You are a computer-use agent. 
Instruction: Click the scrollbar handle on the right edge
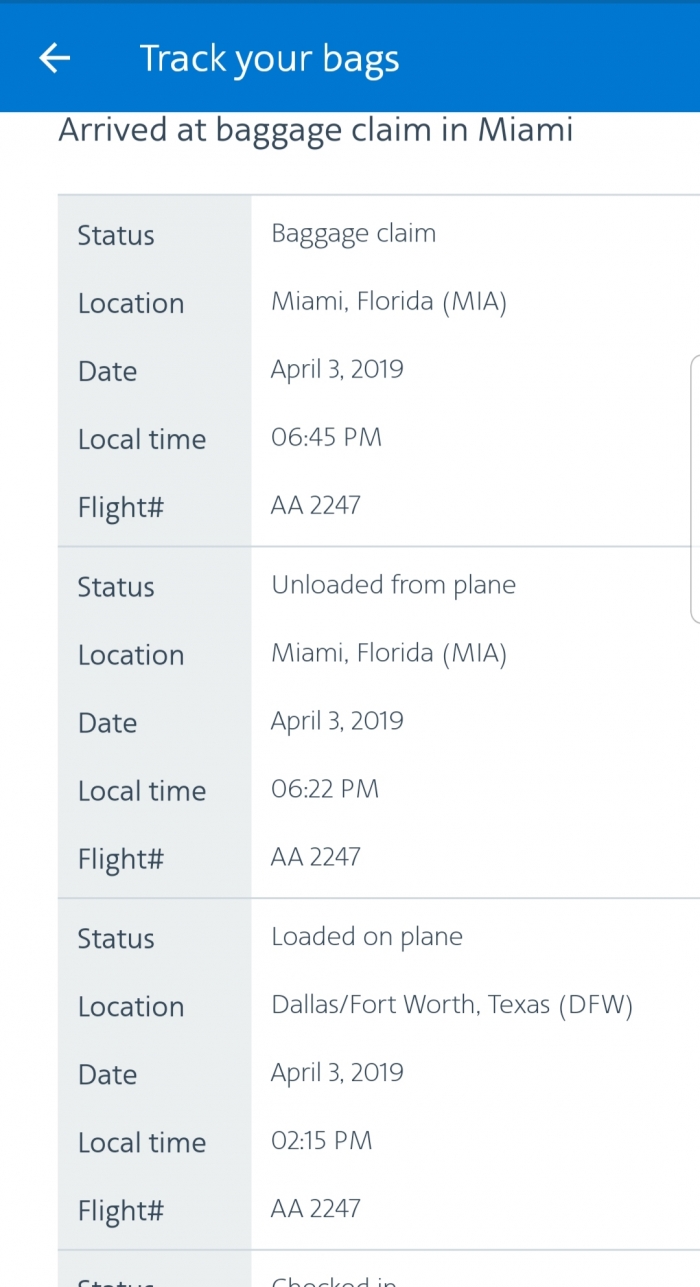tap(695, 489)
